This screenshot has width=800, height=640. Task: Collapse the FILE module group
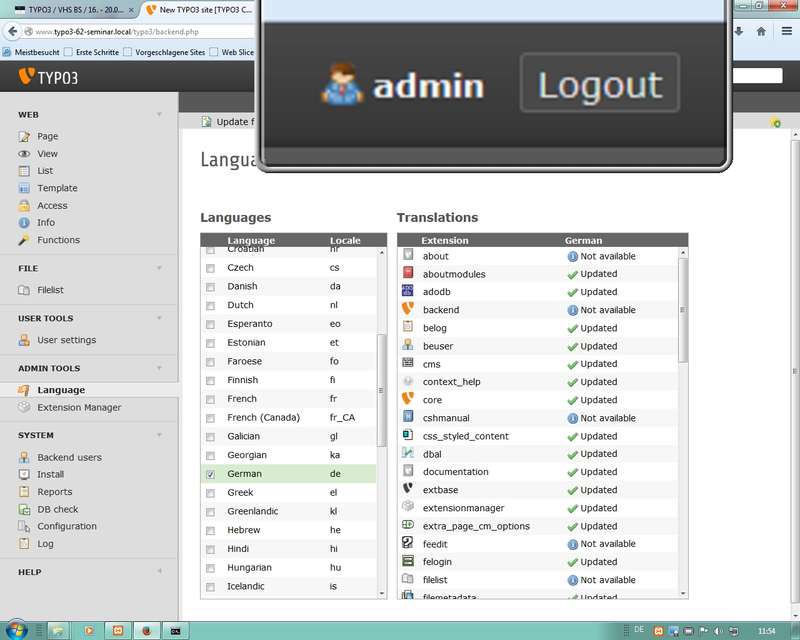click(159, 268)
